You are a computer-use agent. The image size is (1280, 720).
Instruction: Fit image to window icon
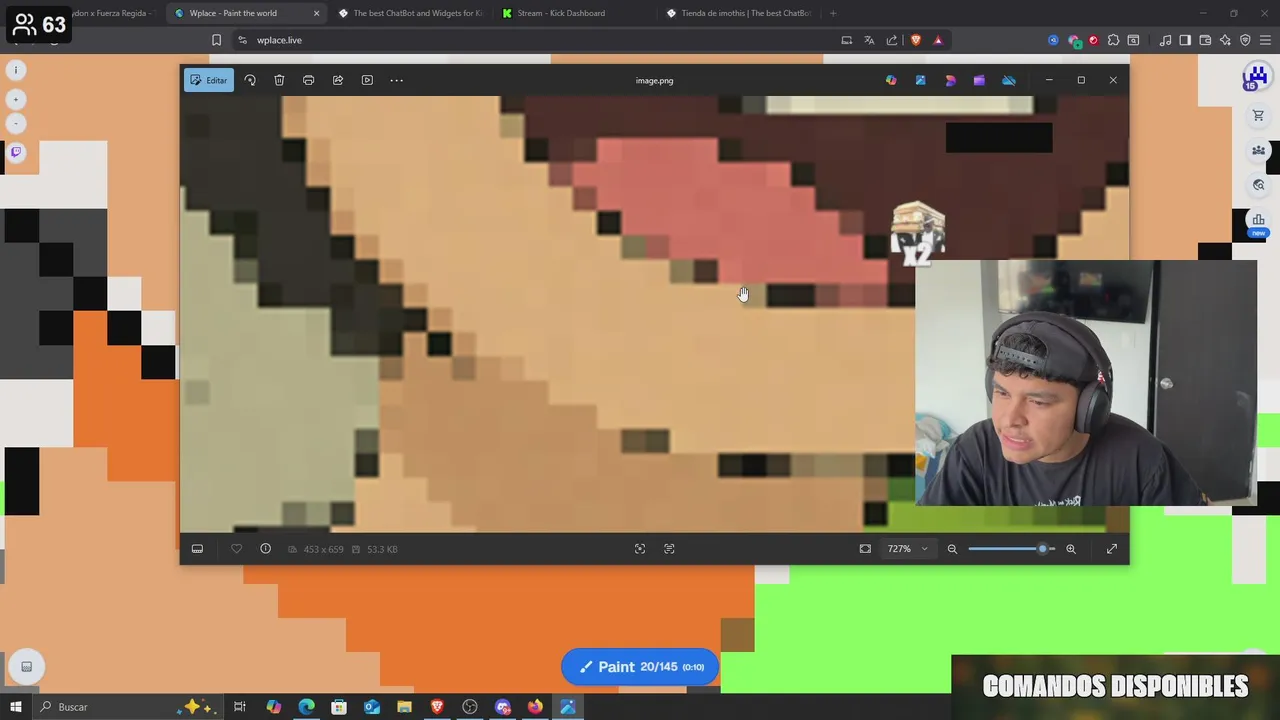tap(865, 549)
